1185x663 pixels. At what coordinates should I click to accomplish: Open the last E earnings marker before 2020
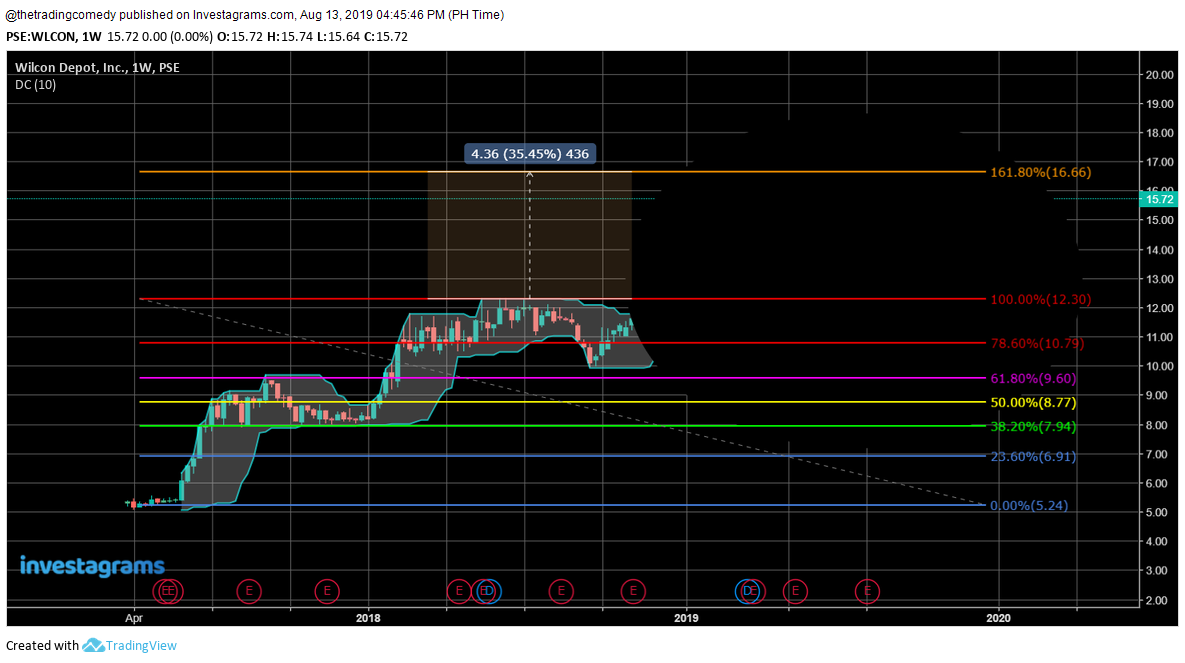(x=868, y=591)
